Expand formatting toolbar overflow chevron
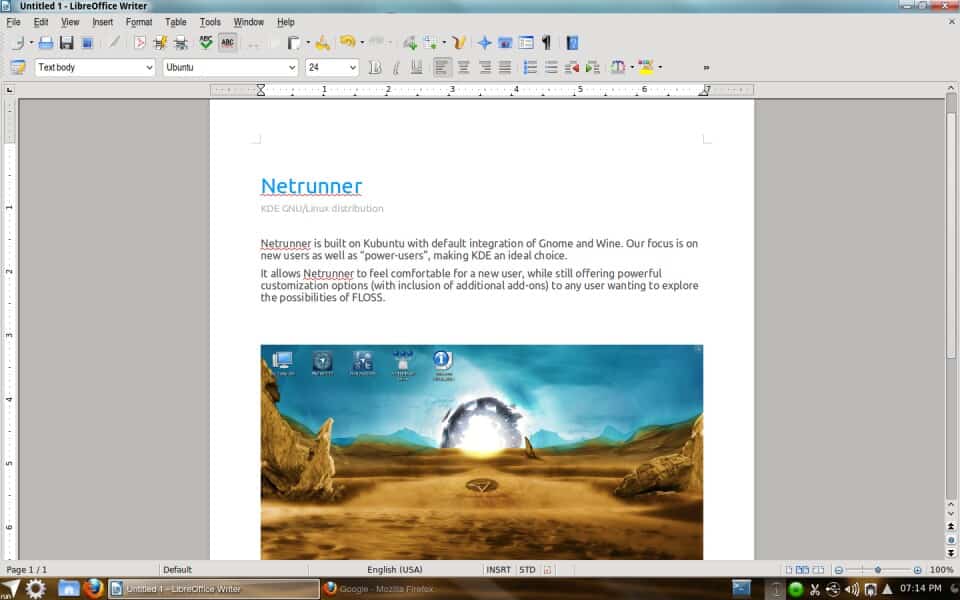Image resolution: width=960 pixels, height=600 pixels. (x=706, y=67)
